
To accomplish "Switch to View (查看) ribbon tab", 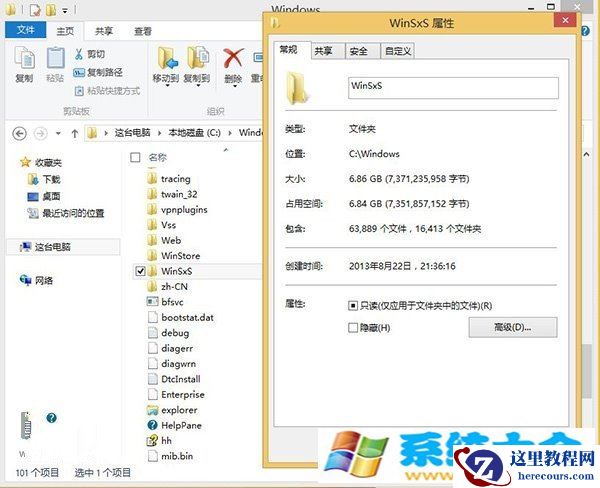I will (143, 31).
